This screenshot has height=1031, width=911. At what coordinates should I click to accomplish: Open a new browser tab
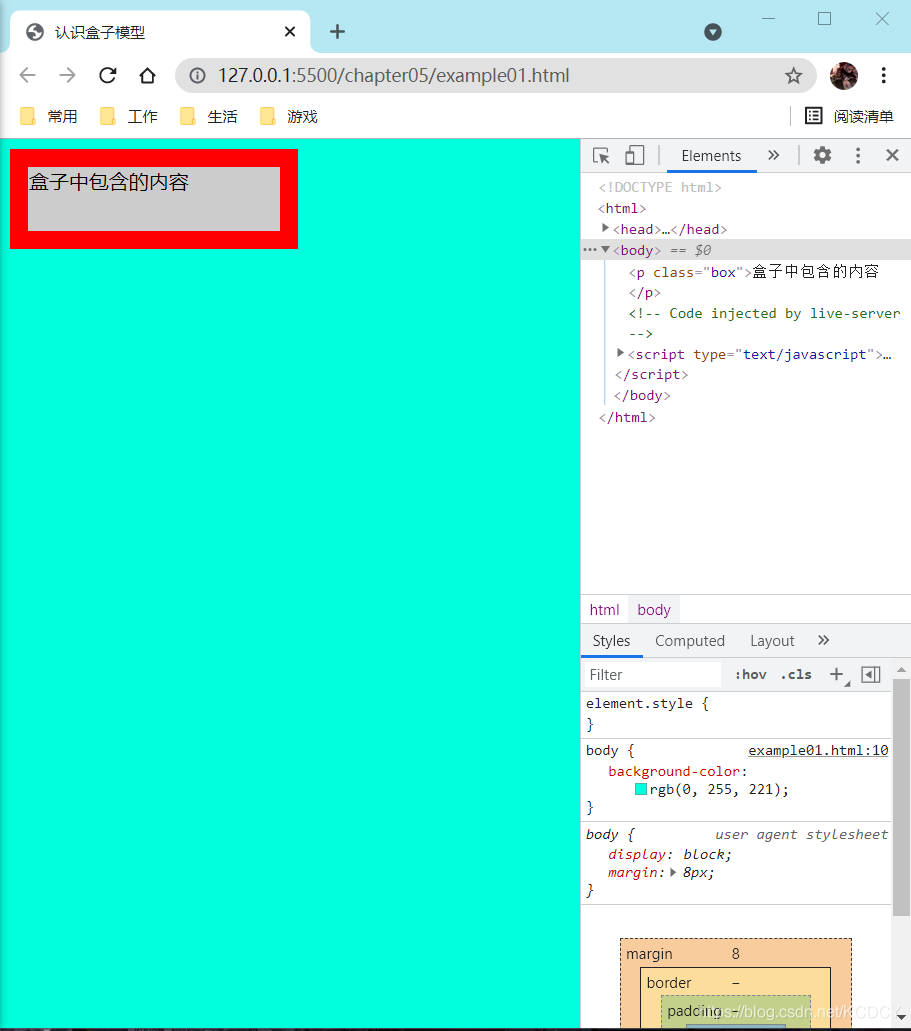[337, 32]
